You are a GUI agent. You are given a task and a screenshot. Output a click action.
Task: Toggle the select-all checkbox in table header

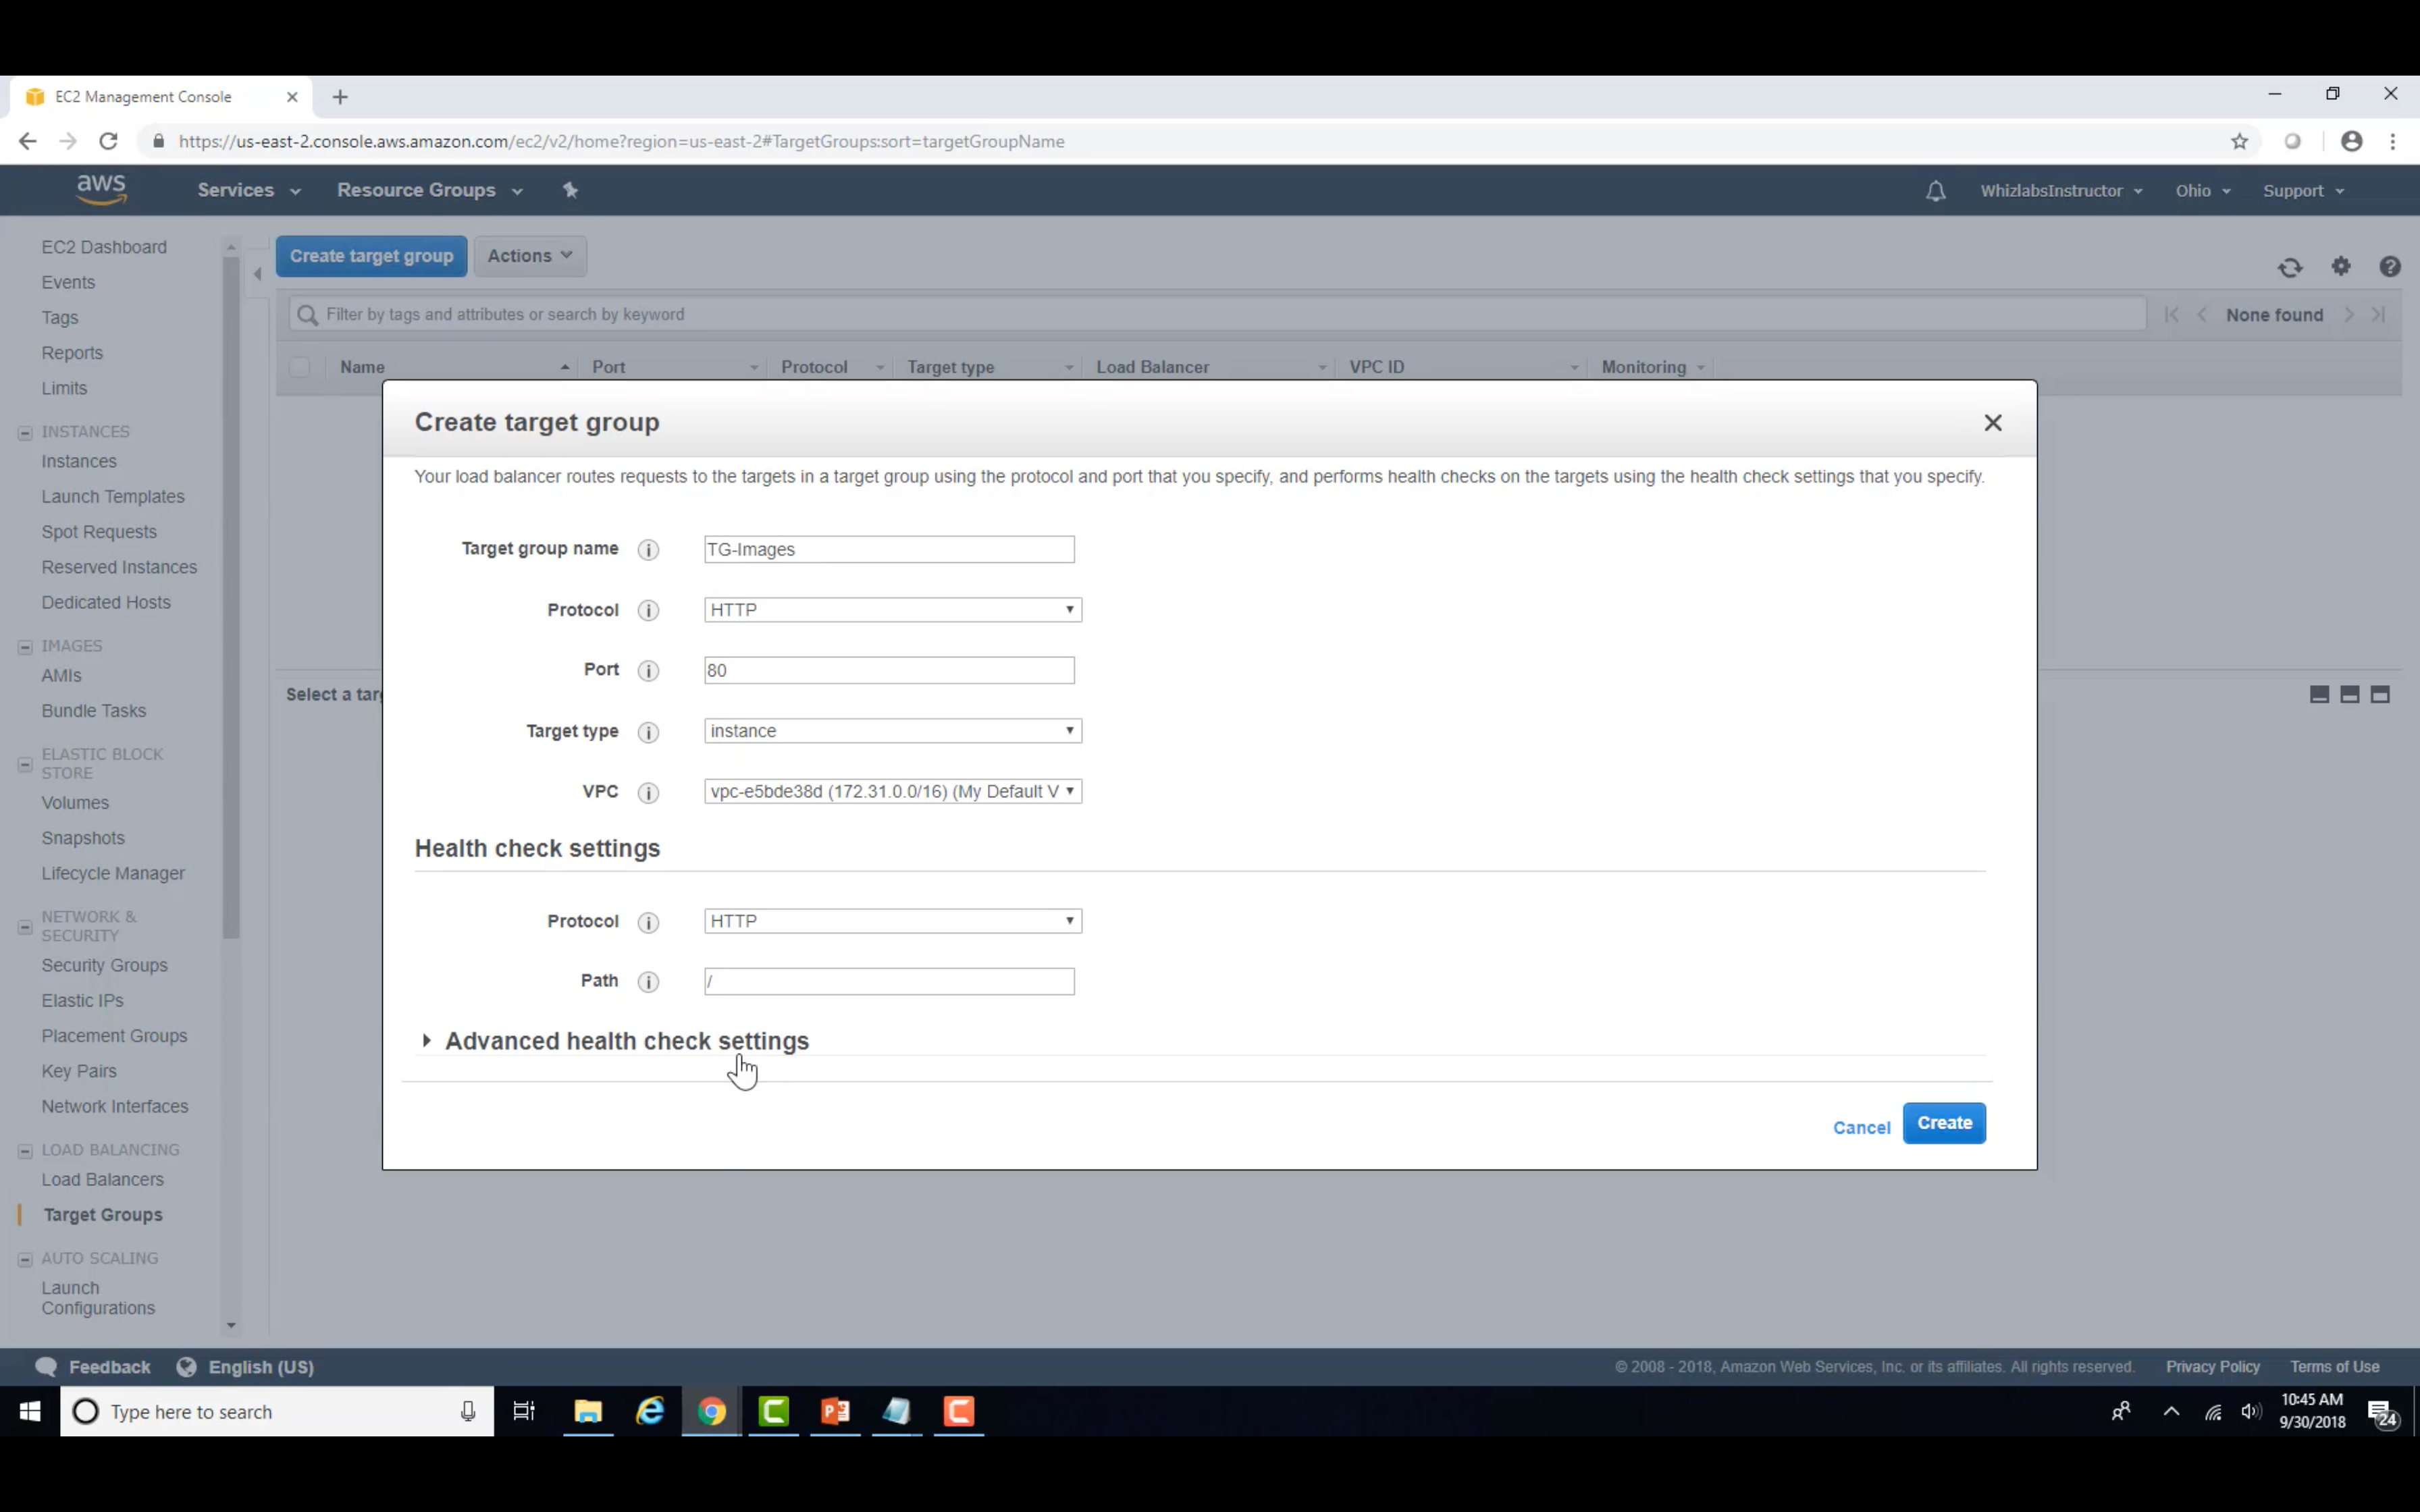[299, 367]
